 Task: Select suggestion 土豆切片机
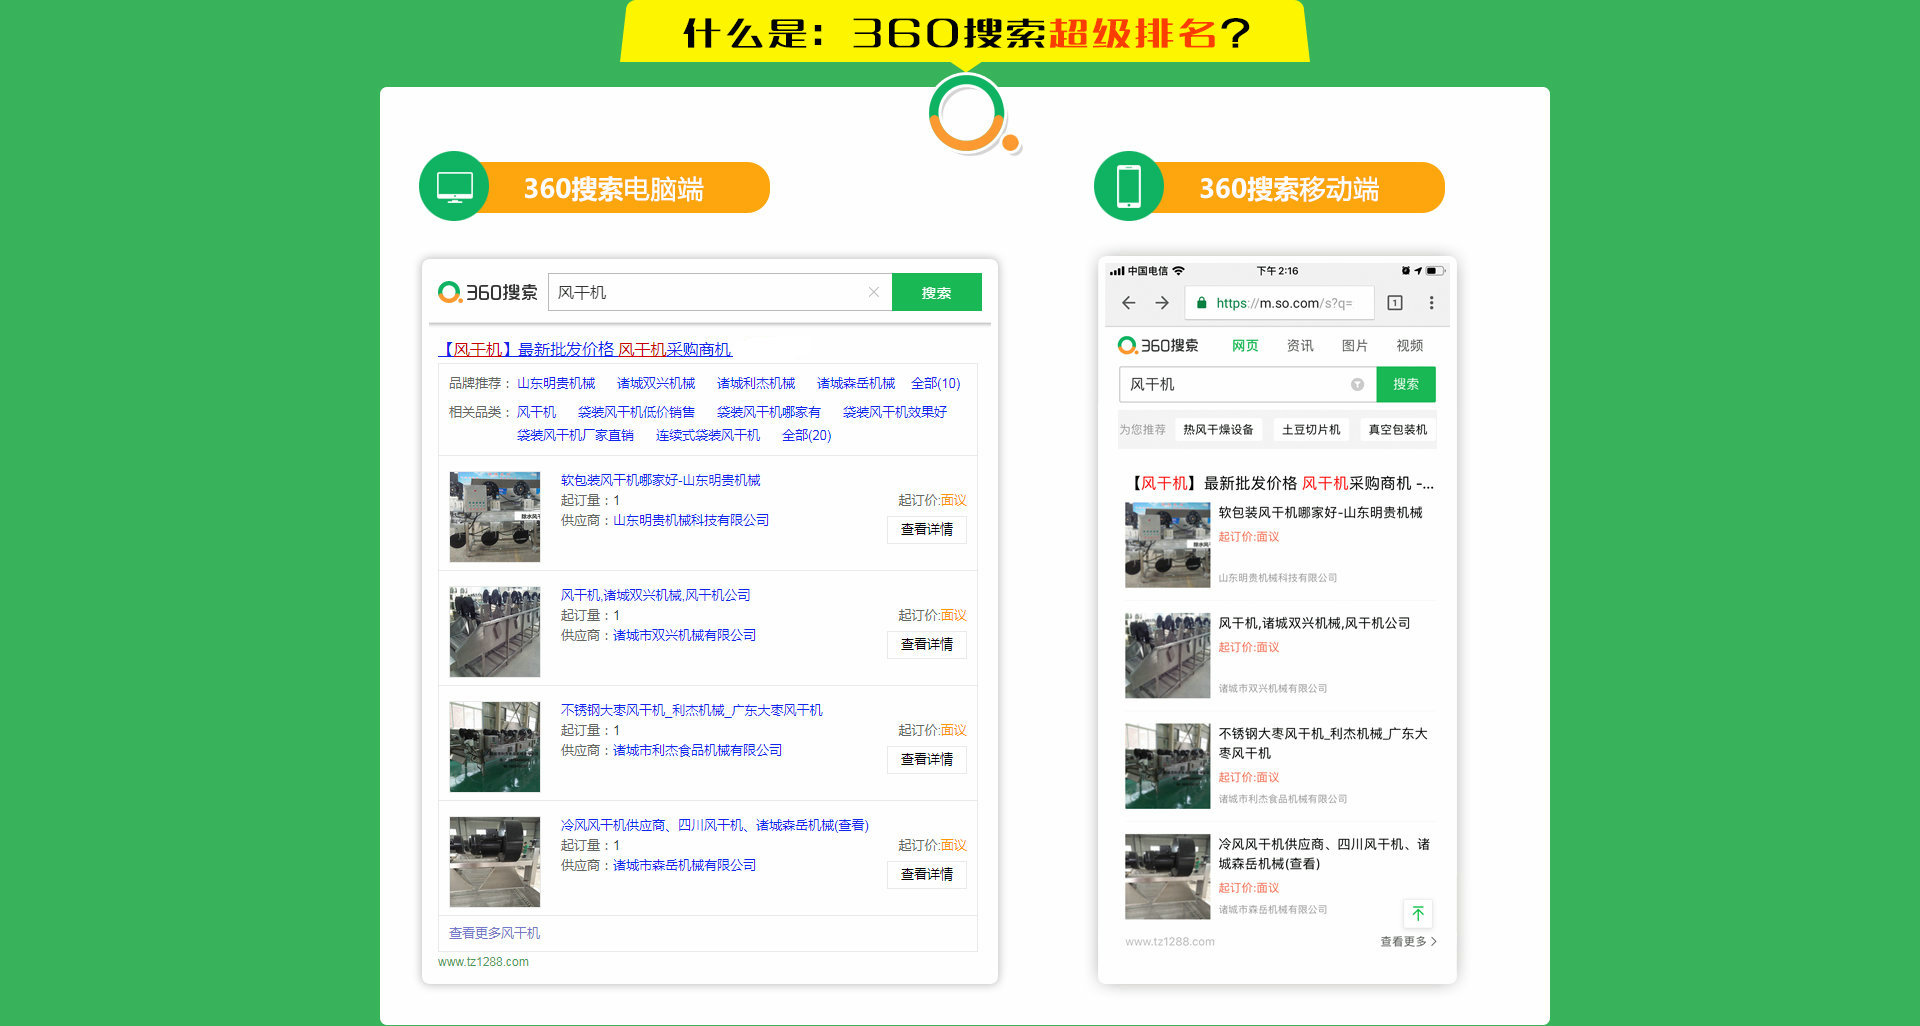(1311, 429)
